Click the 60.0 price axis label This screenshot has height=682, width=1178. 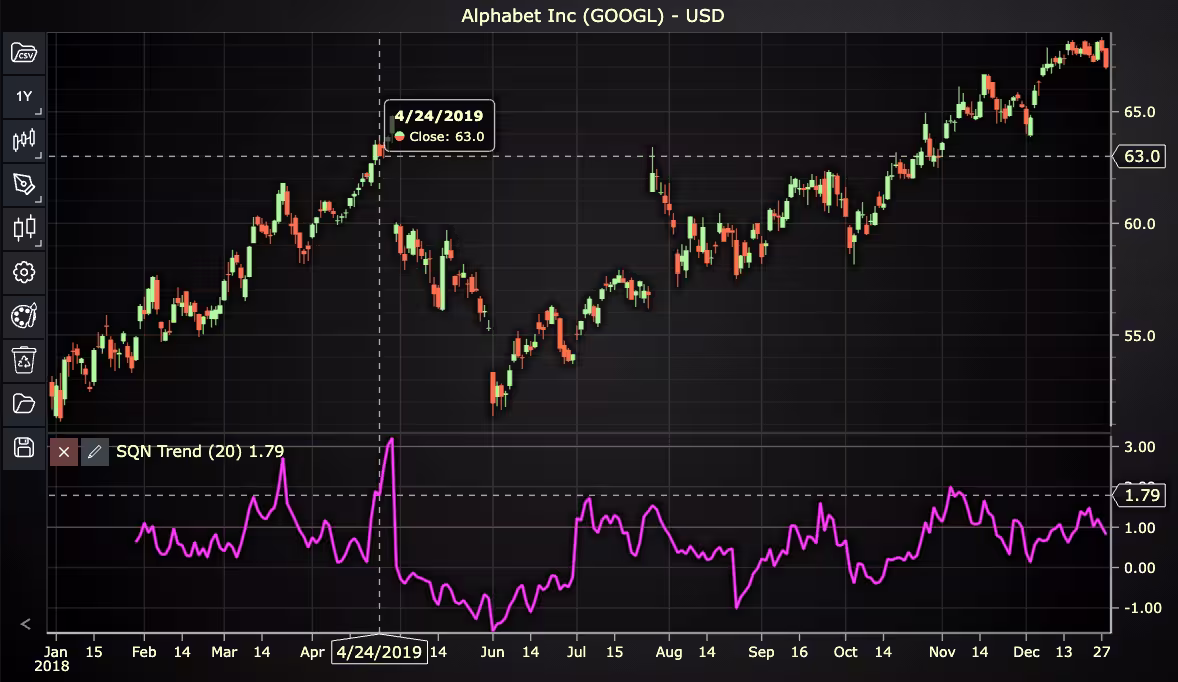pos(1139,224)
